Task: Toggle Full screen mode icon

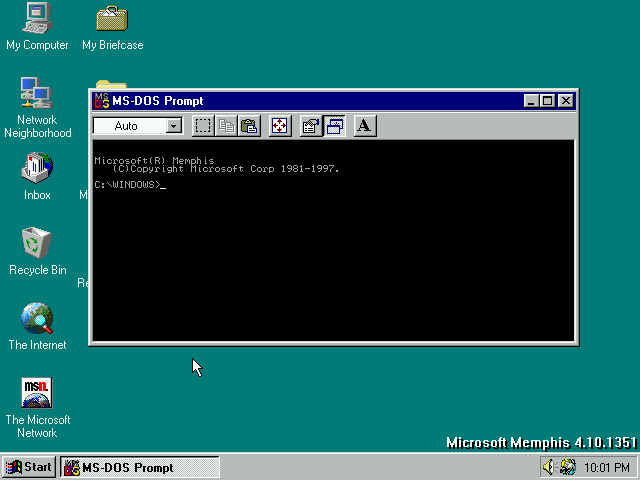Action: tap(280, 126)
